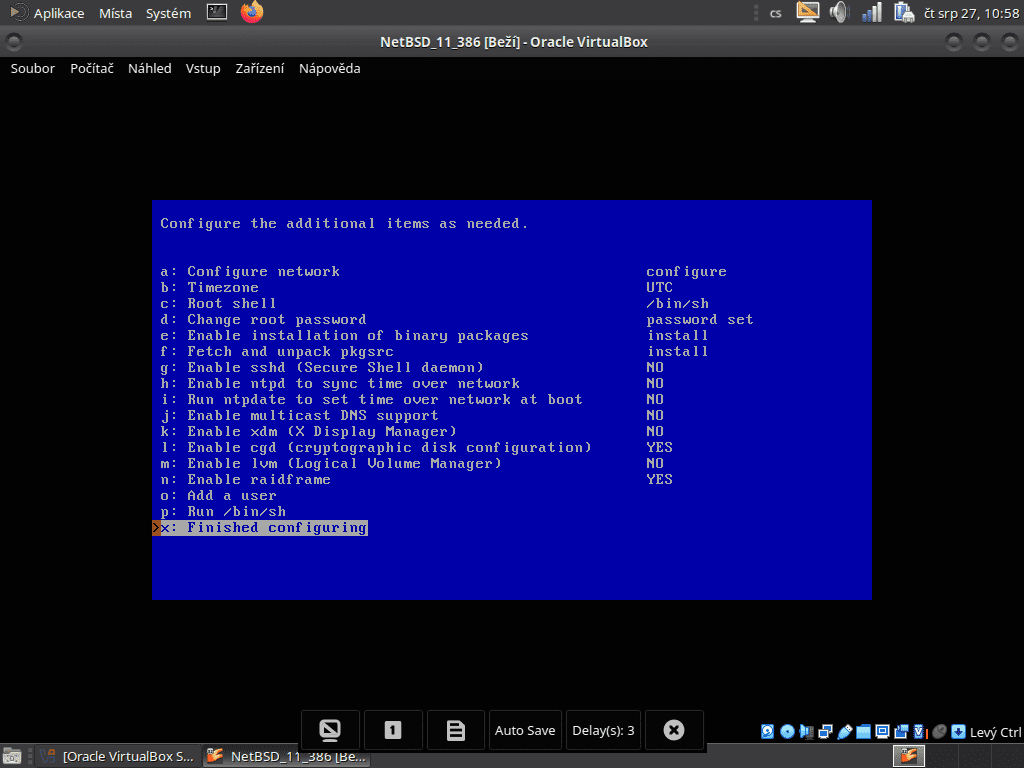Open the Aplikace panel menu
Screen dimensions: 1024x768
[x=59, y=13]
